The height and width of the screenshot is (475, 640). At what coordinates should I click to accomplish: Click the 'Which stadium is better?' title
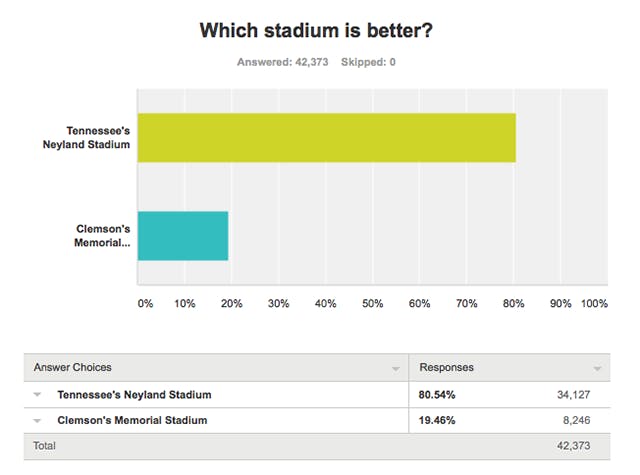click(316, 31)
